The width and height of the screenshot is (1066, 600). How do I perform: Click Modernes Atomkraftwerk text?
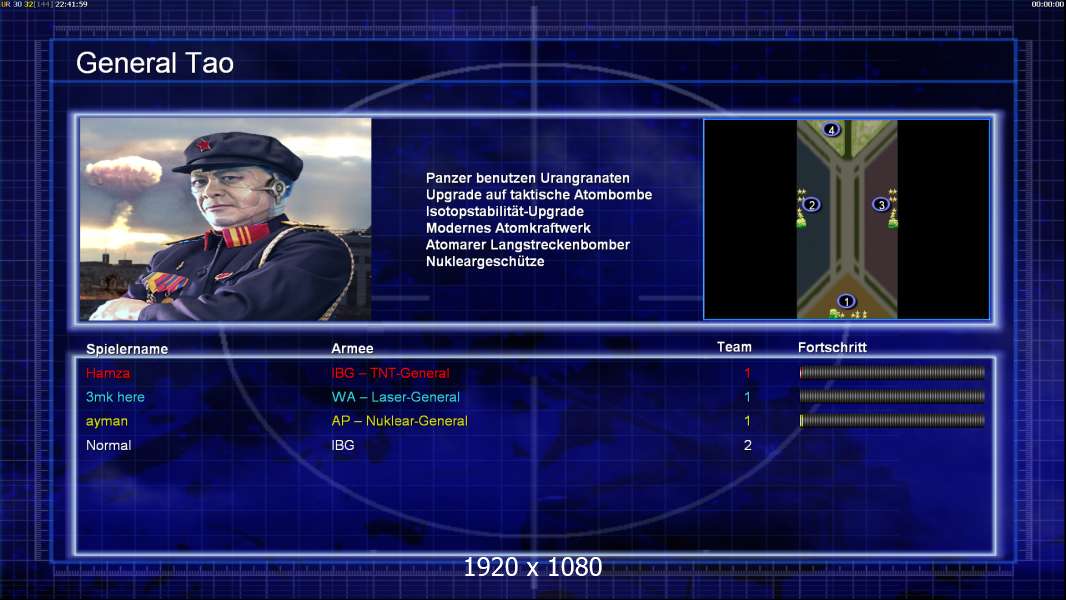[508, 228]
